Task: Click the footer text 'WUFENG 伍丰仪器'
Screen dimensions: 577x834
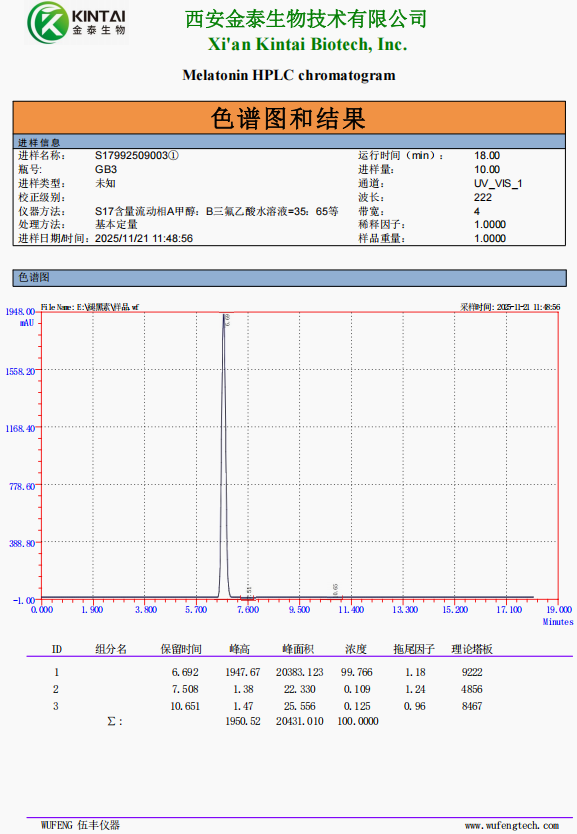Action: 80,825
